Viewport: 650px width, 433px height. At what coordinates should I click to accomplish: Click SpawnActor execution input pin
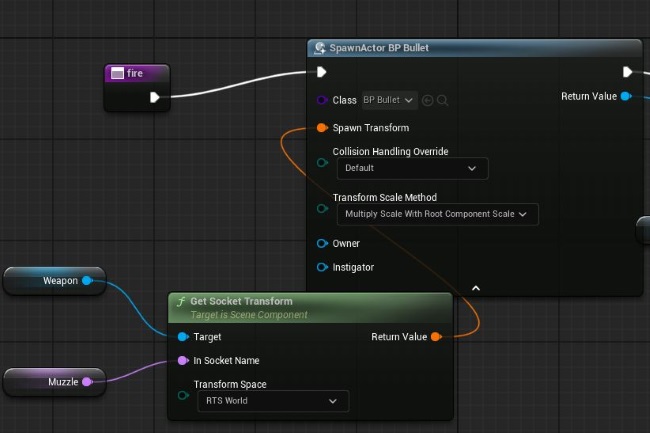[x=321, y=72]
